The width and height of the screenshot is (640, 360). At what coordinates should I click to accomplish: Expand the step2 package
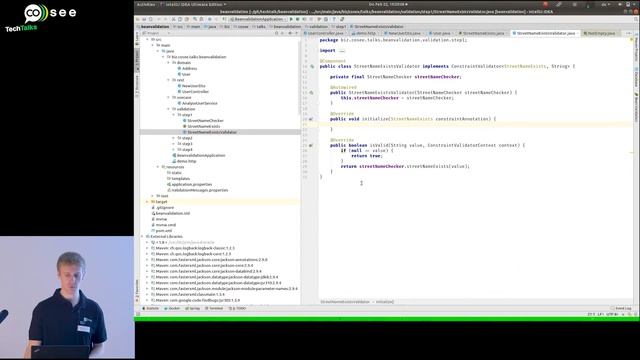pos(174,138)
